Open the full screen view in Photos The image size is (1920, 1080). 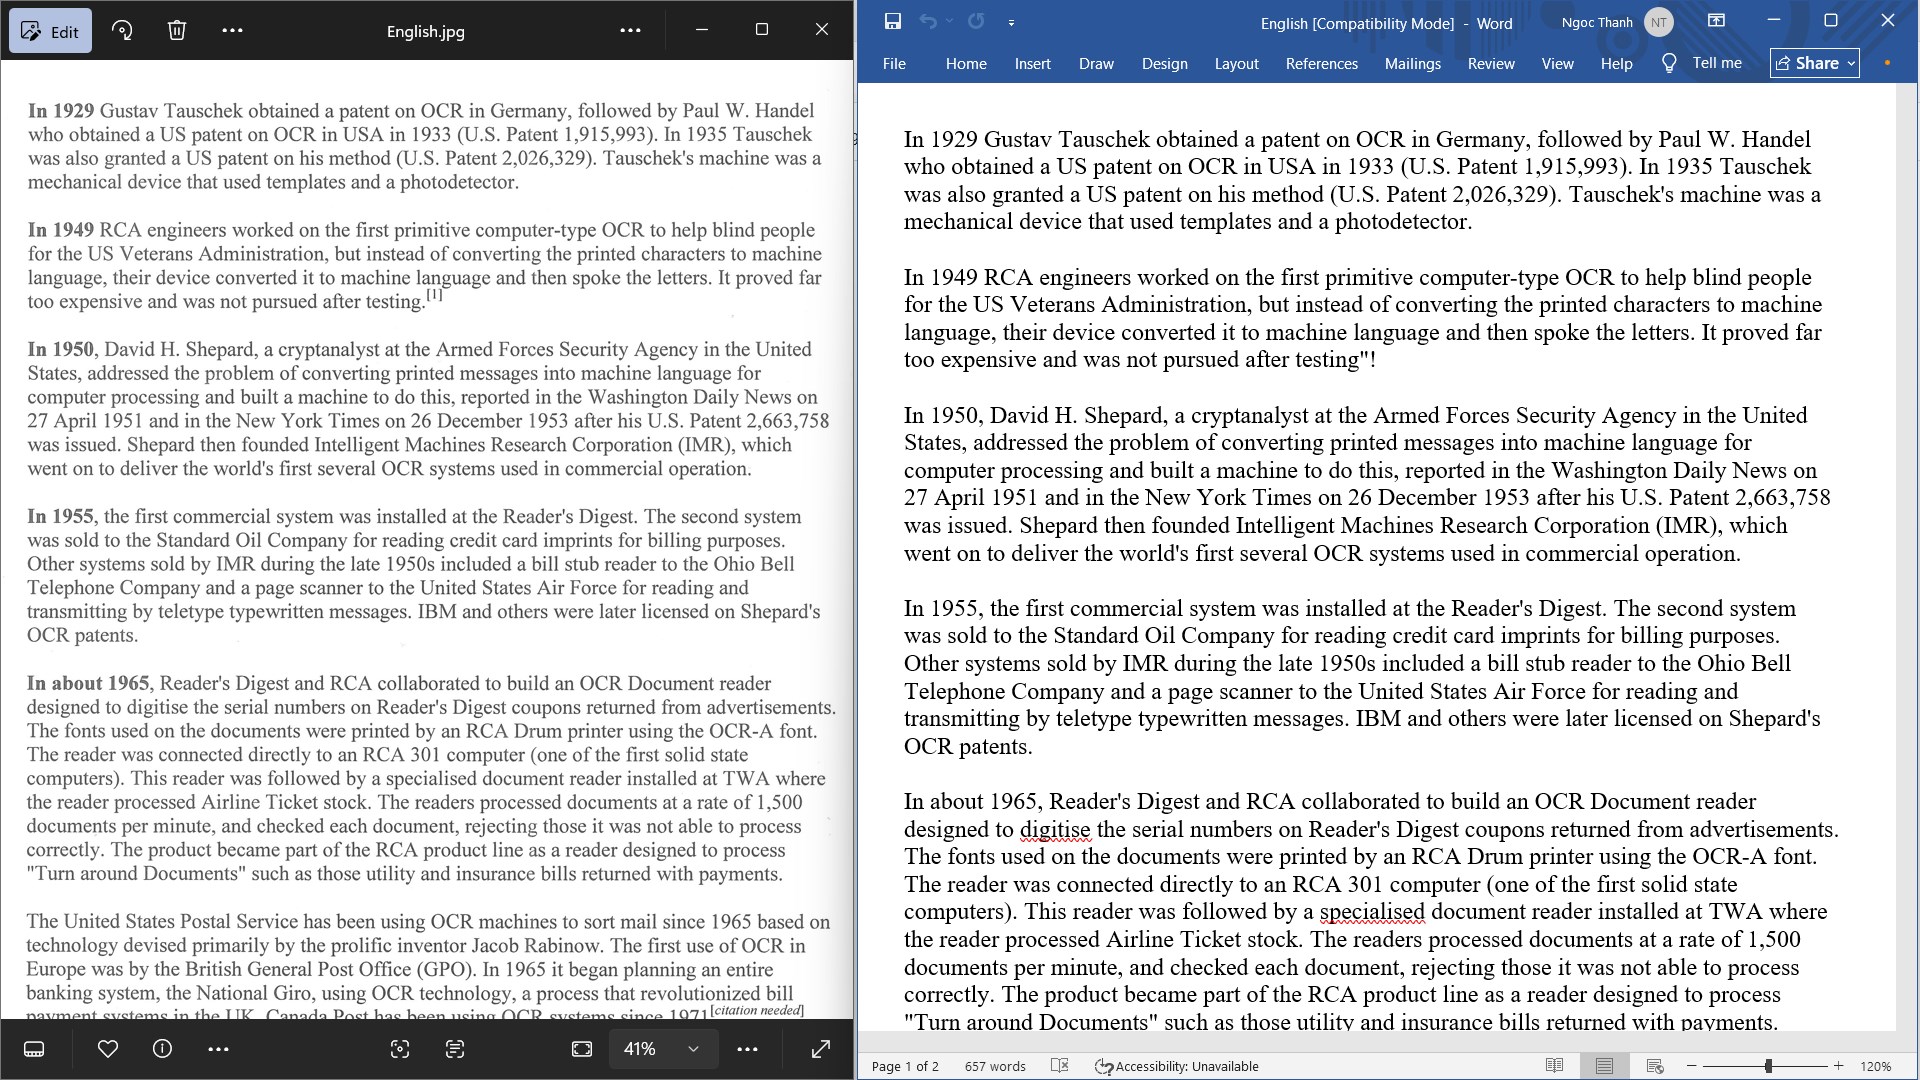(821, 1049)
